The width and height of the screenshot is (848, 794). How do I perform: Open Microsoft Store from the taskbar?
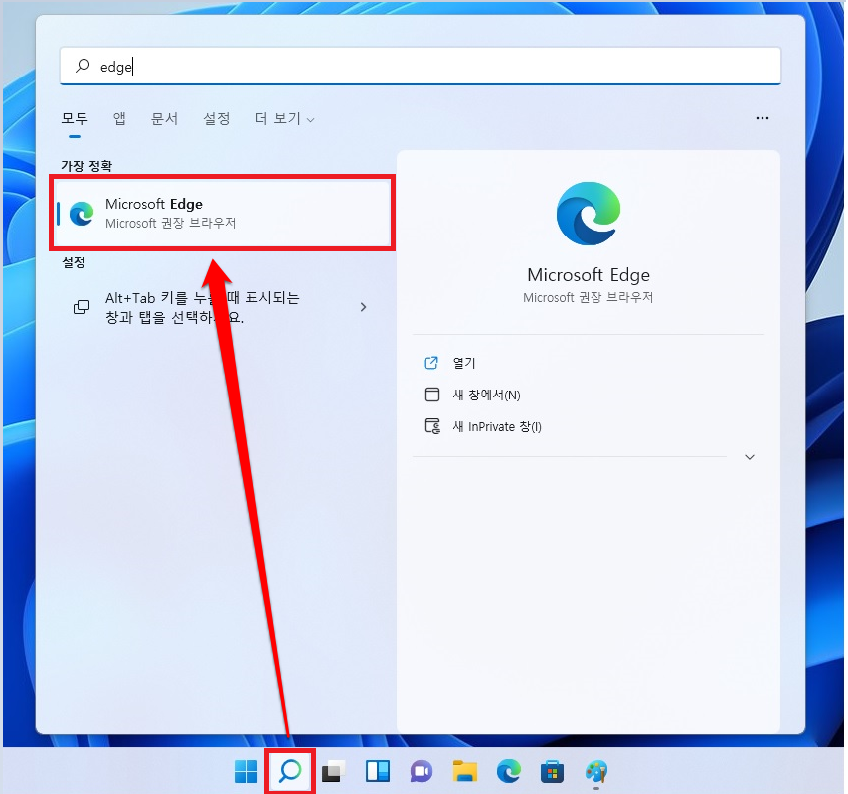tap(552, 771)
